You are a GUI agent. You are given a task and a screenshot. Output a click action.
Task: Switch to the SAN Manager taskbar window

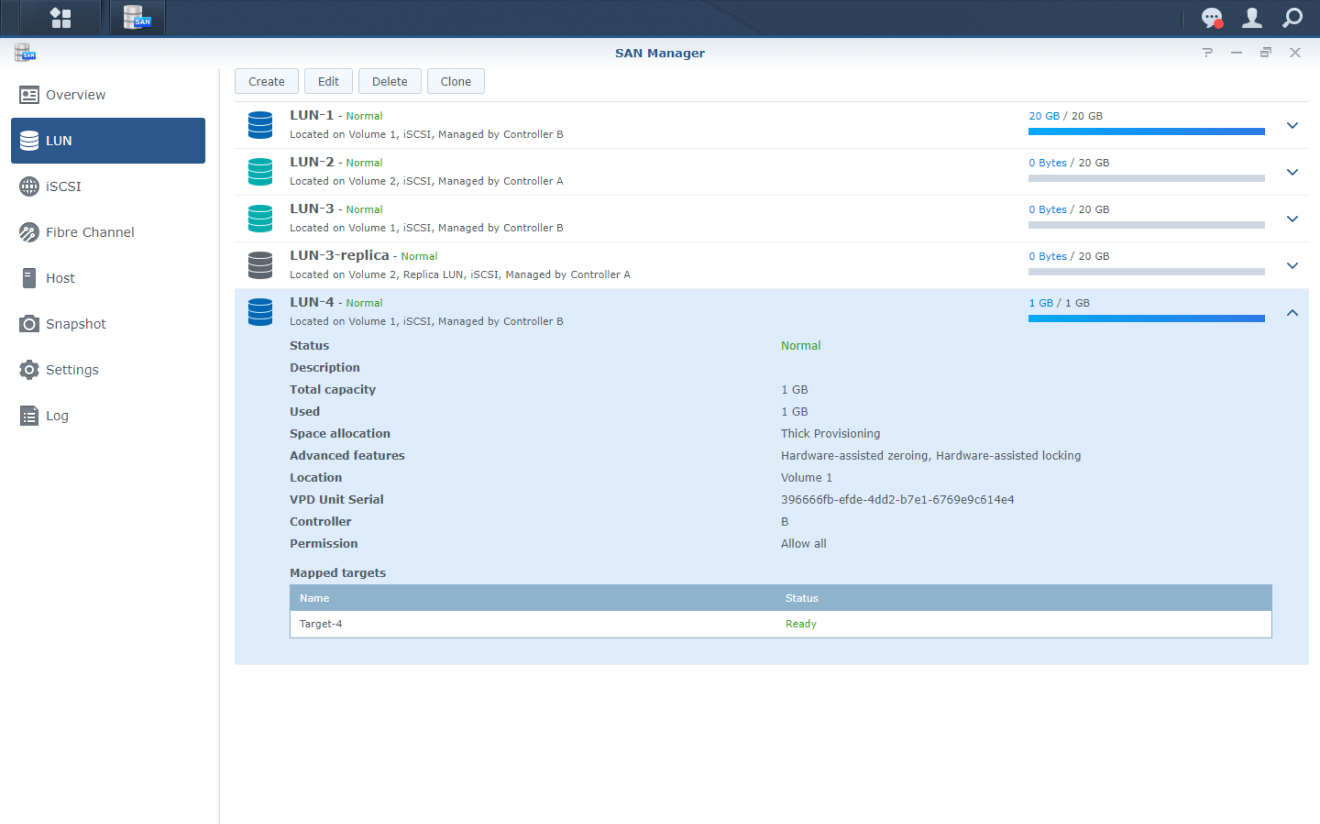click(x=136, y=17)
